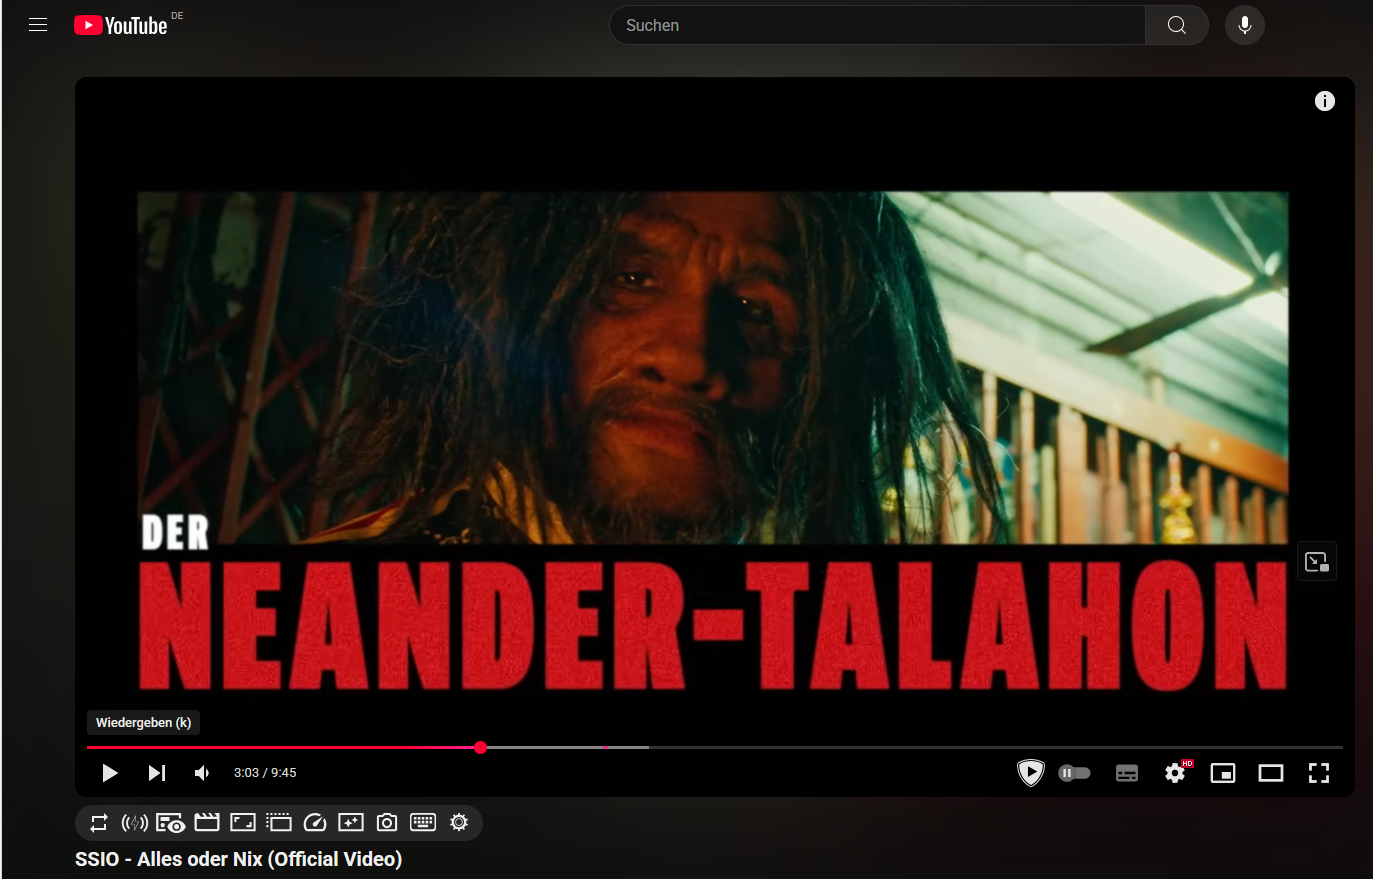The height and width of the screenshot is (879, 1373).
Task: Click the pop-up player window icon
Action: pos(279,823)
